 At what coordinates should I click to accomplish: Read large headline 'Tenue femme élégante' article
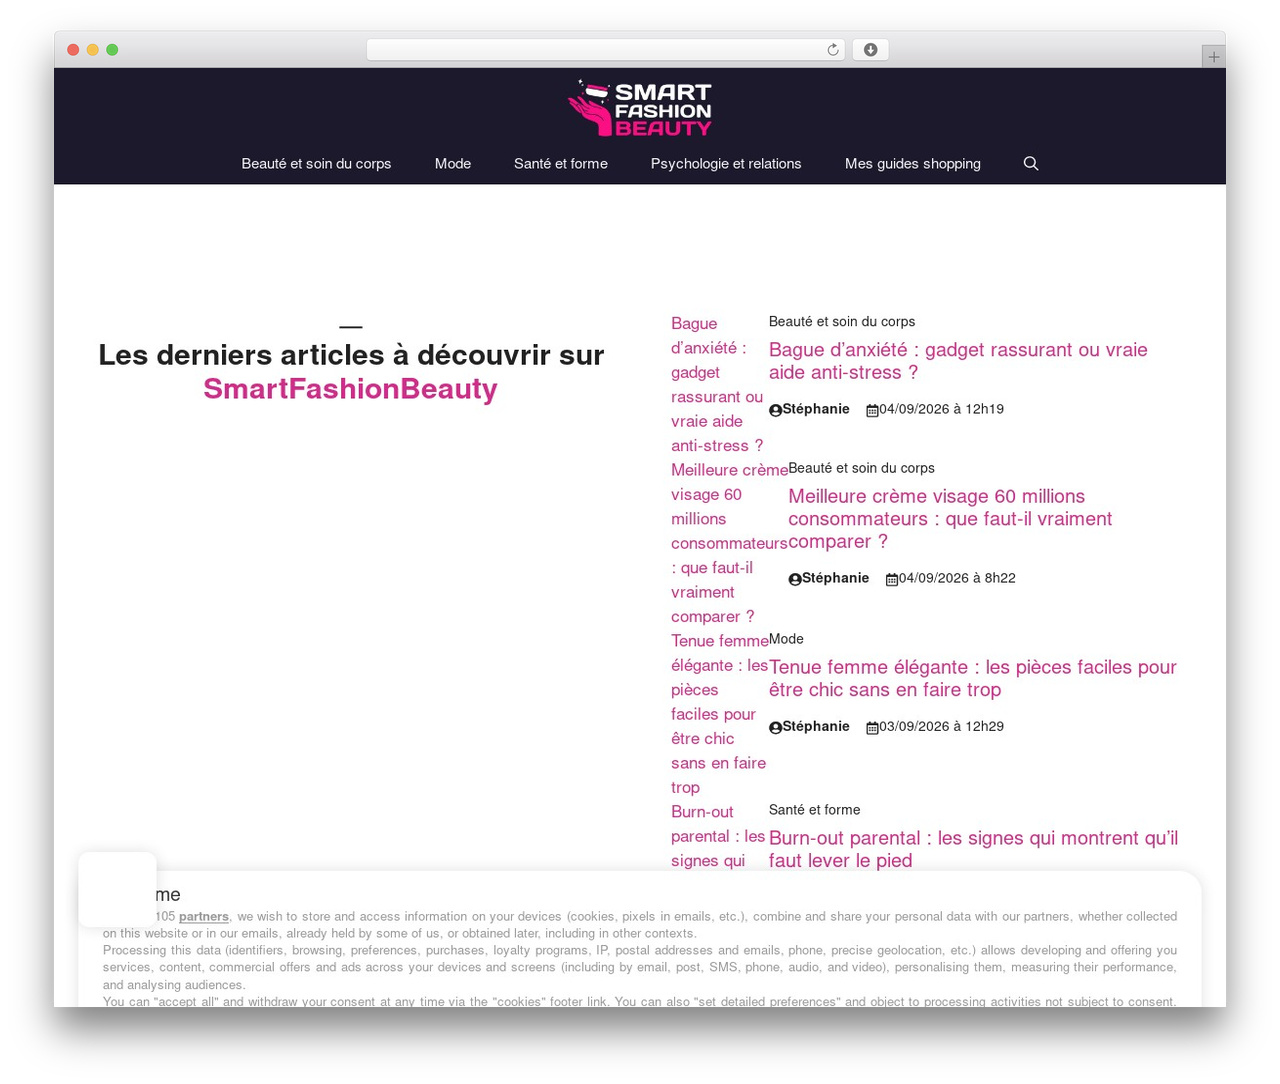(x=973, y=678)
